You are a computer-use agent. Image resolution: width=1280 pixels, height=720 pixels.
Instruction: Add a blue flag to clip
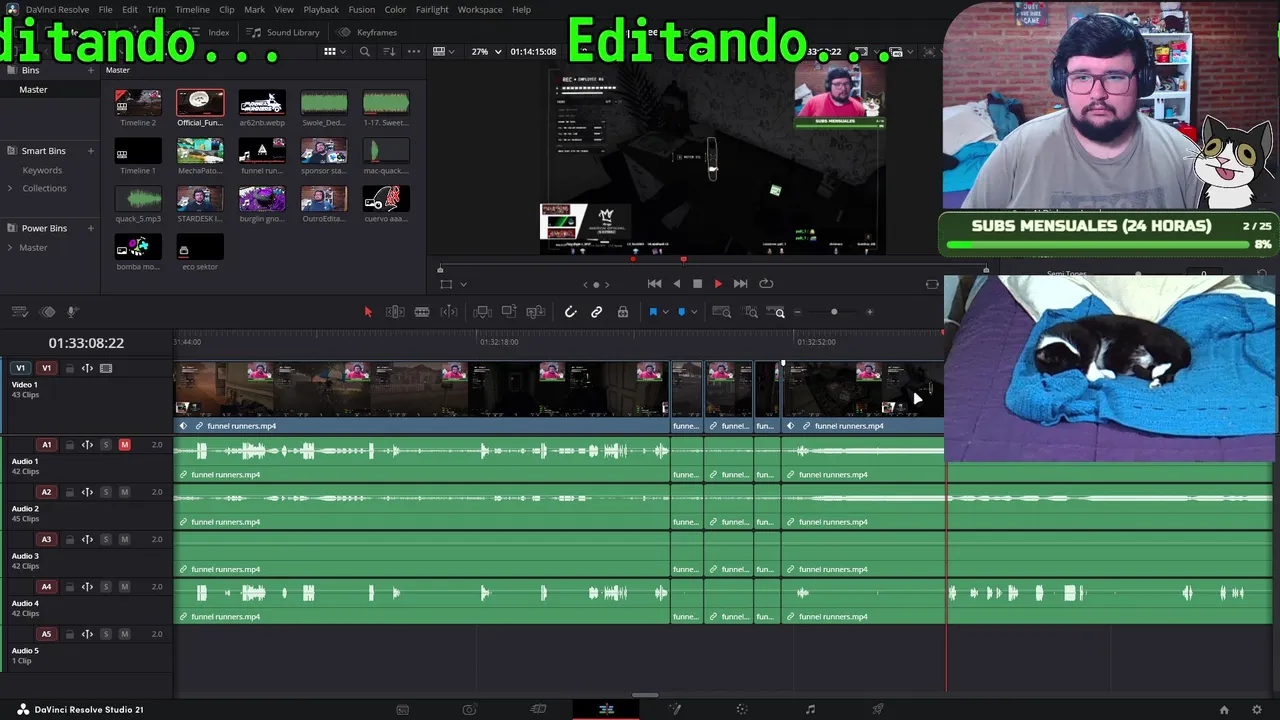click(653, 312)
